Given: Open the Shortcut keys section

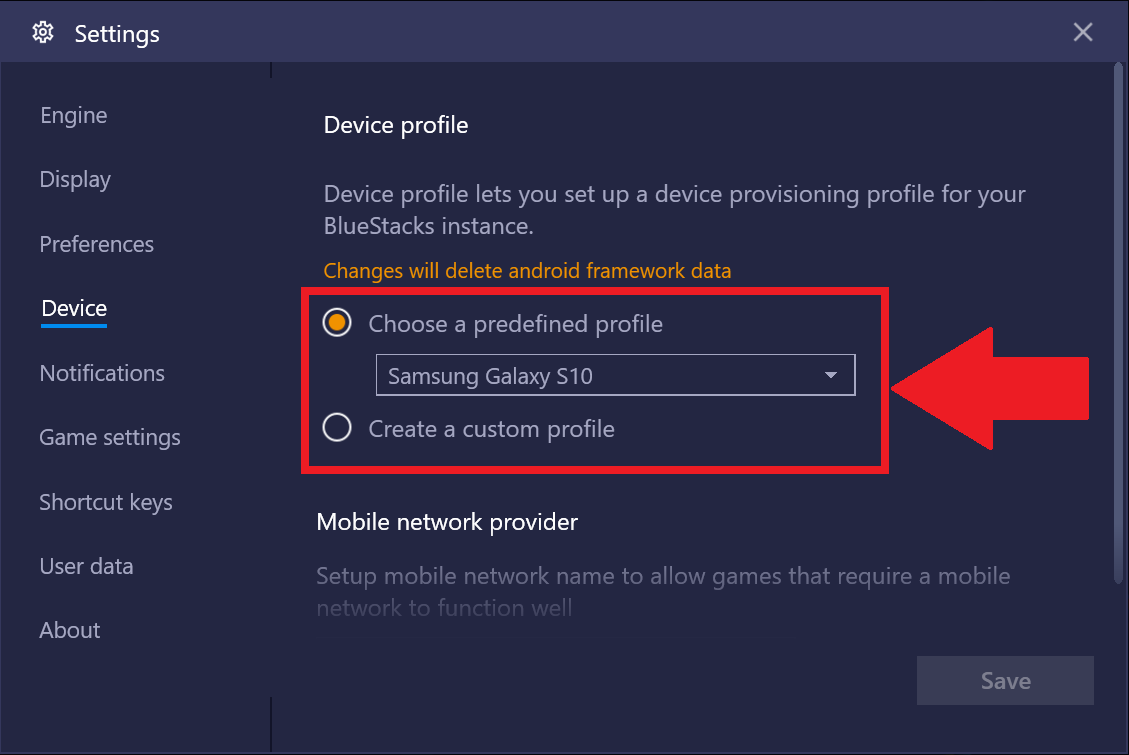Looking at the screenshot, I should pos(106,502).
